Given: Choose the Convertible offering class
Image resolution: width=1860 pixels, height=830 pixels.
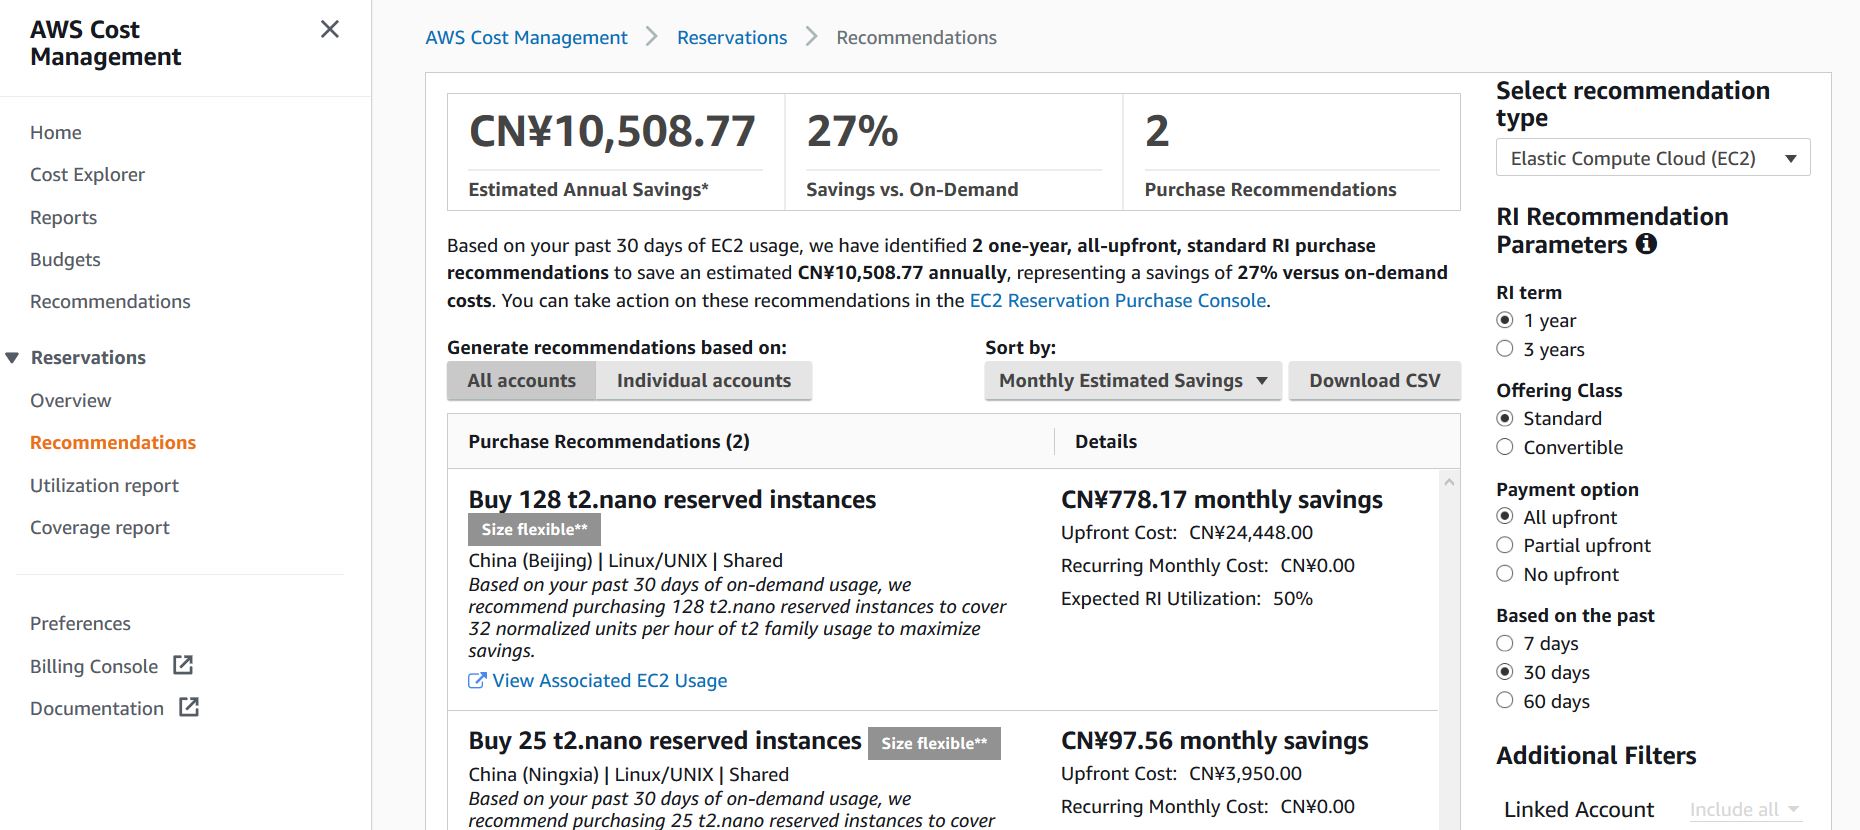Looking at the screenshot, I should pos(1505,447).
